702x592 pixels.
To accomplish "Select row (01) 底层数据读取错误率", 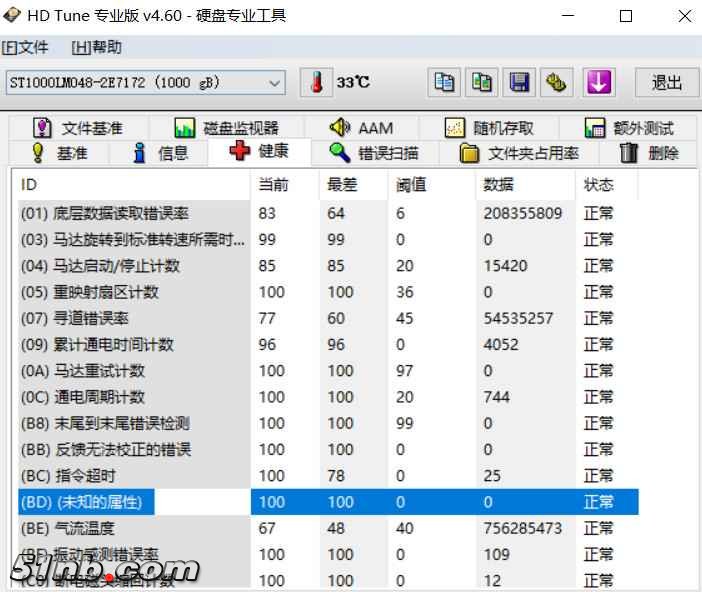I will (x=328, y=213).
